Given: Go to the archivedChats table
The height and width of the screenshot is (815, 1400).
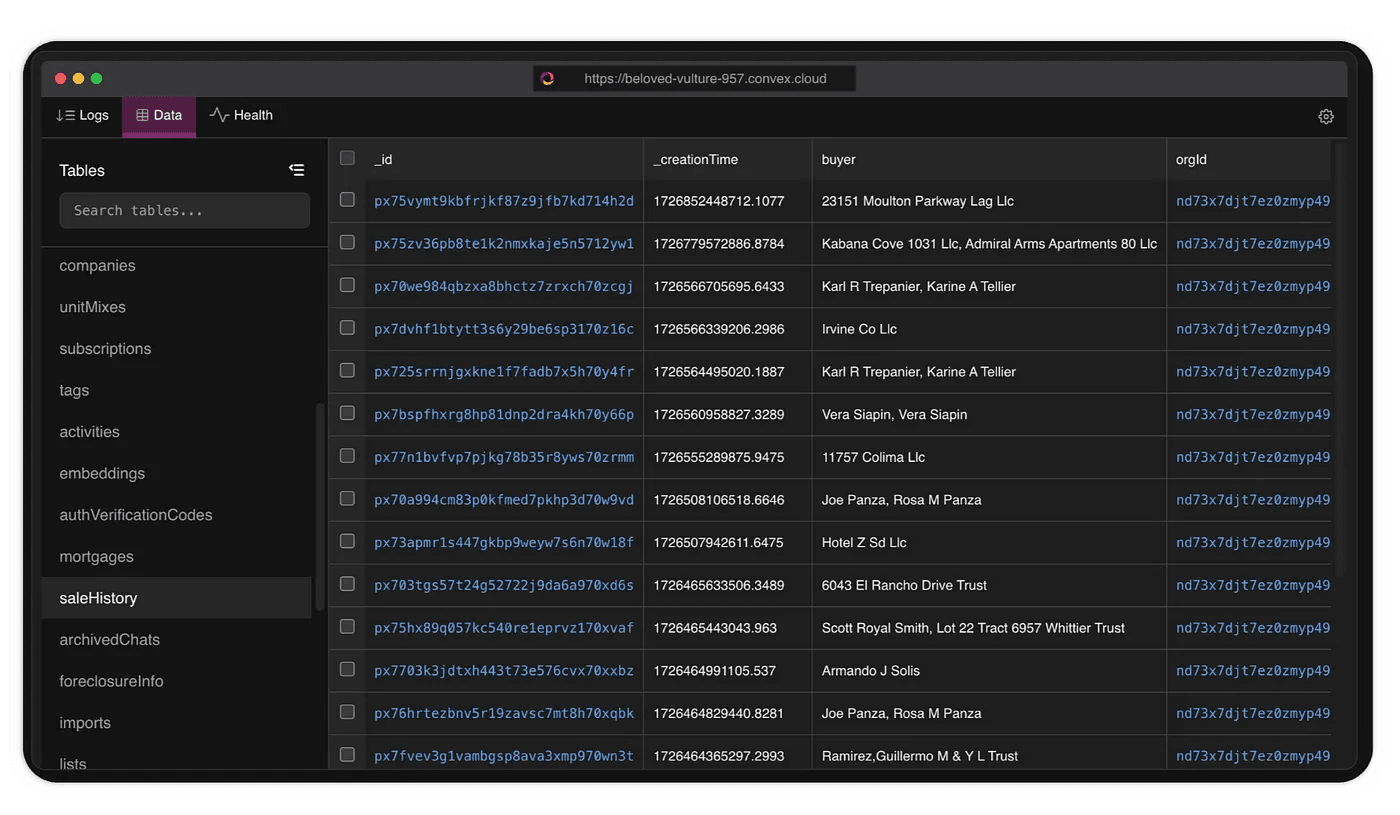Looking at the screenshot, I should pyautogui.click(x=109, y=640).
